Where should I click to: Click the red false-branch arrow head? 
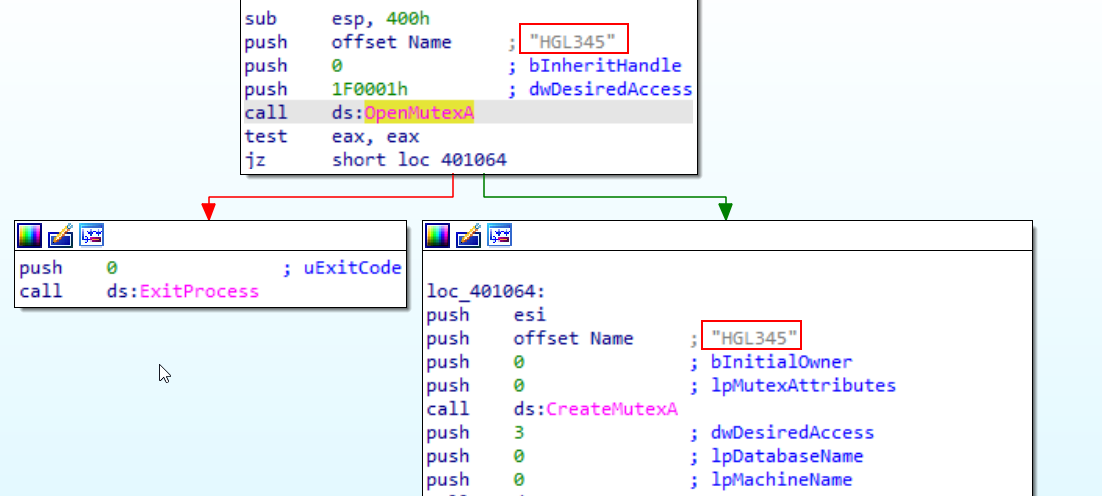click(209, 211)
